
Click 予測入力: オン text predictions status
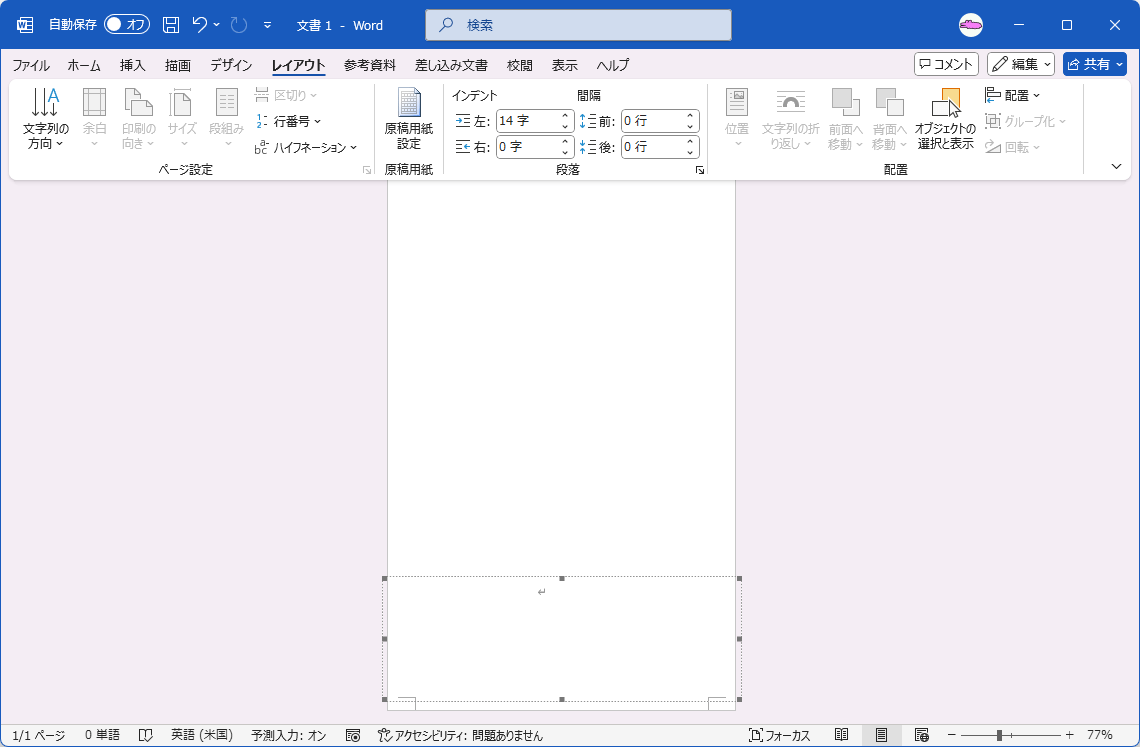coord(289,735)
